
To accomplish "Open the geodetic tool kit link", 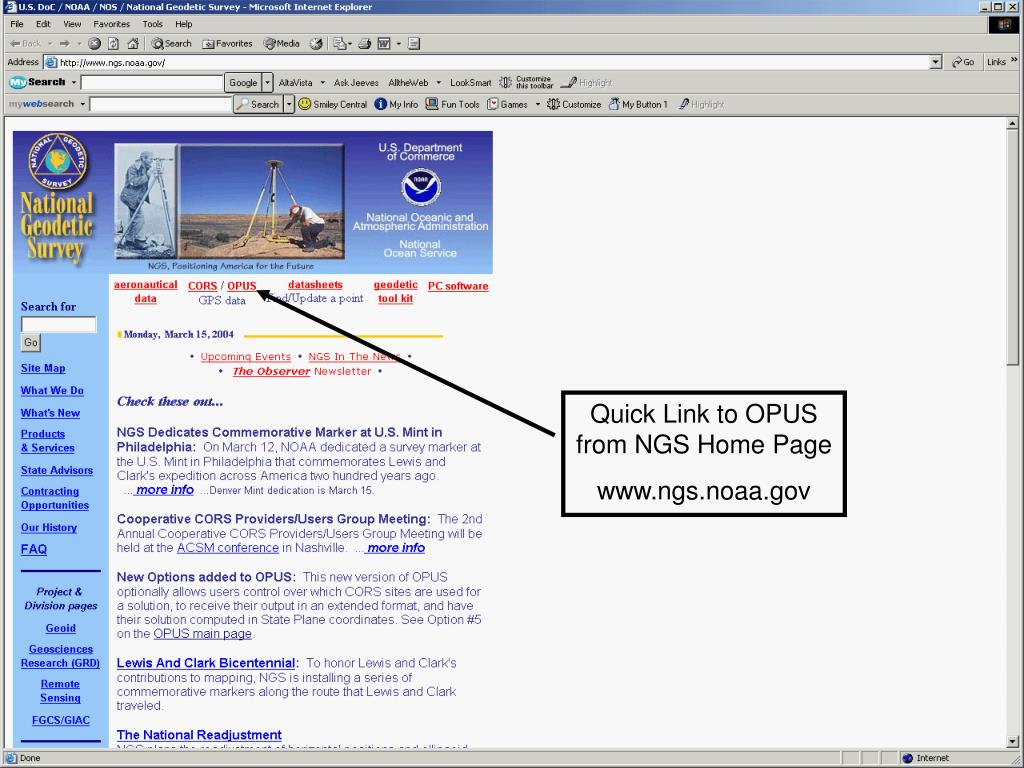I will pyautogui.click(x=396, y=291).
